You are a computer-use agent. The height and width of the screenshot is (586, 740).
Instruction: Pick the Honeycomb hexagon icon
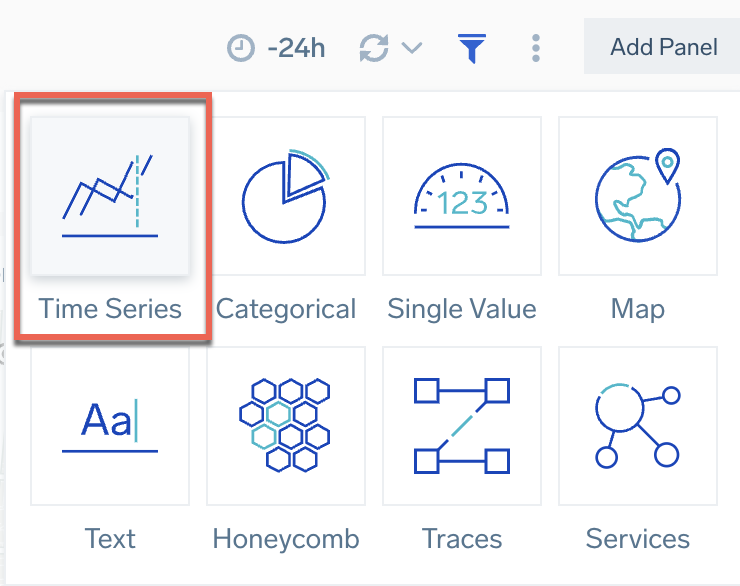click(x=286, y=425)
